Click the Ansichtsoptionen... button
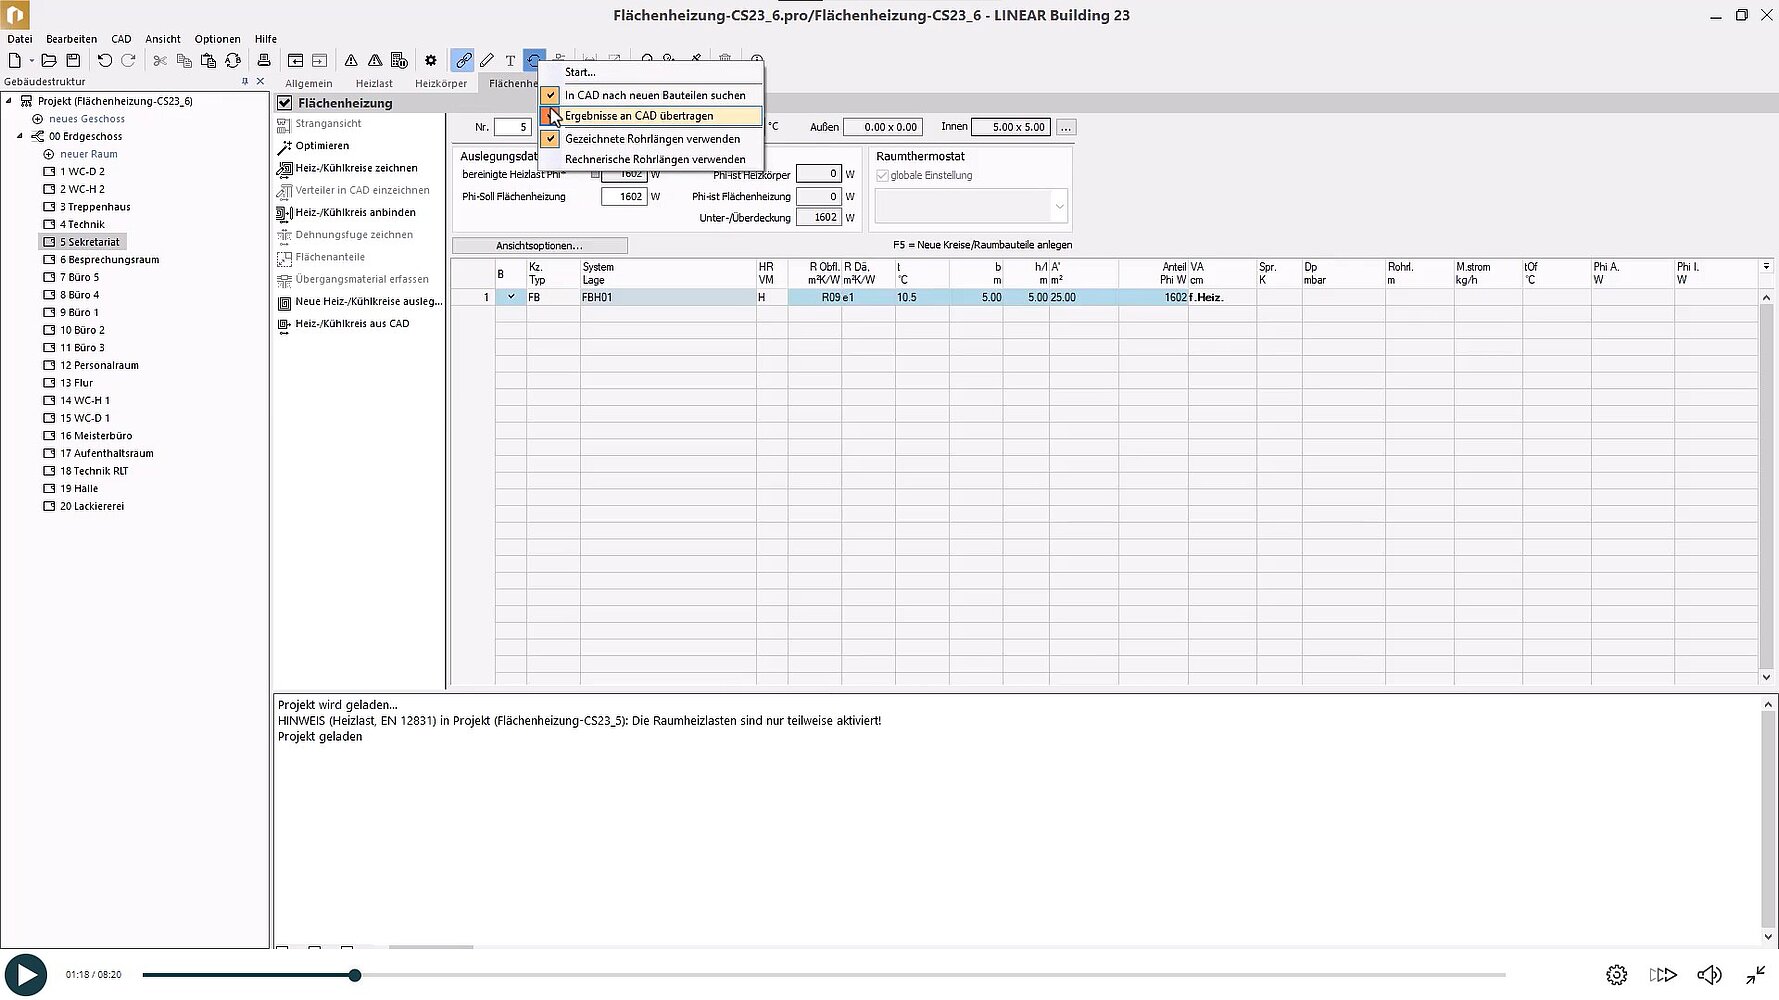 539,246
